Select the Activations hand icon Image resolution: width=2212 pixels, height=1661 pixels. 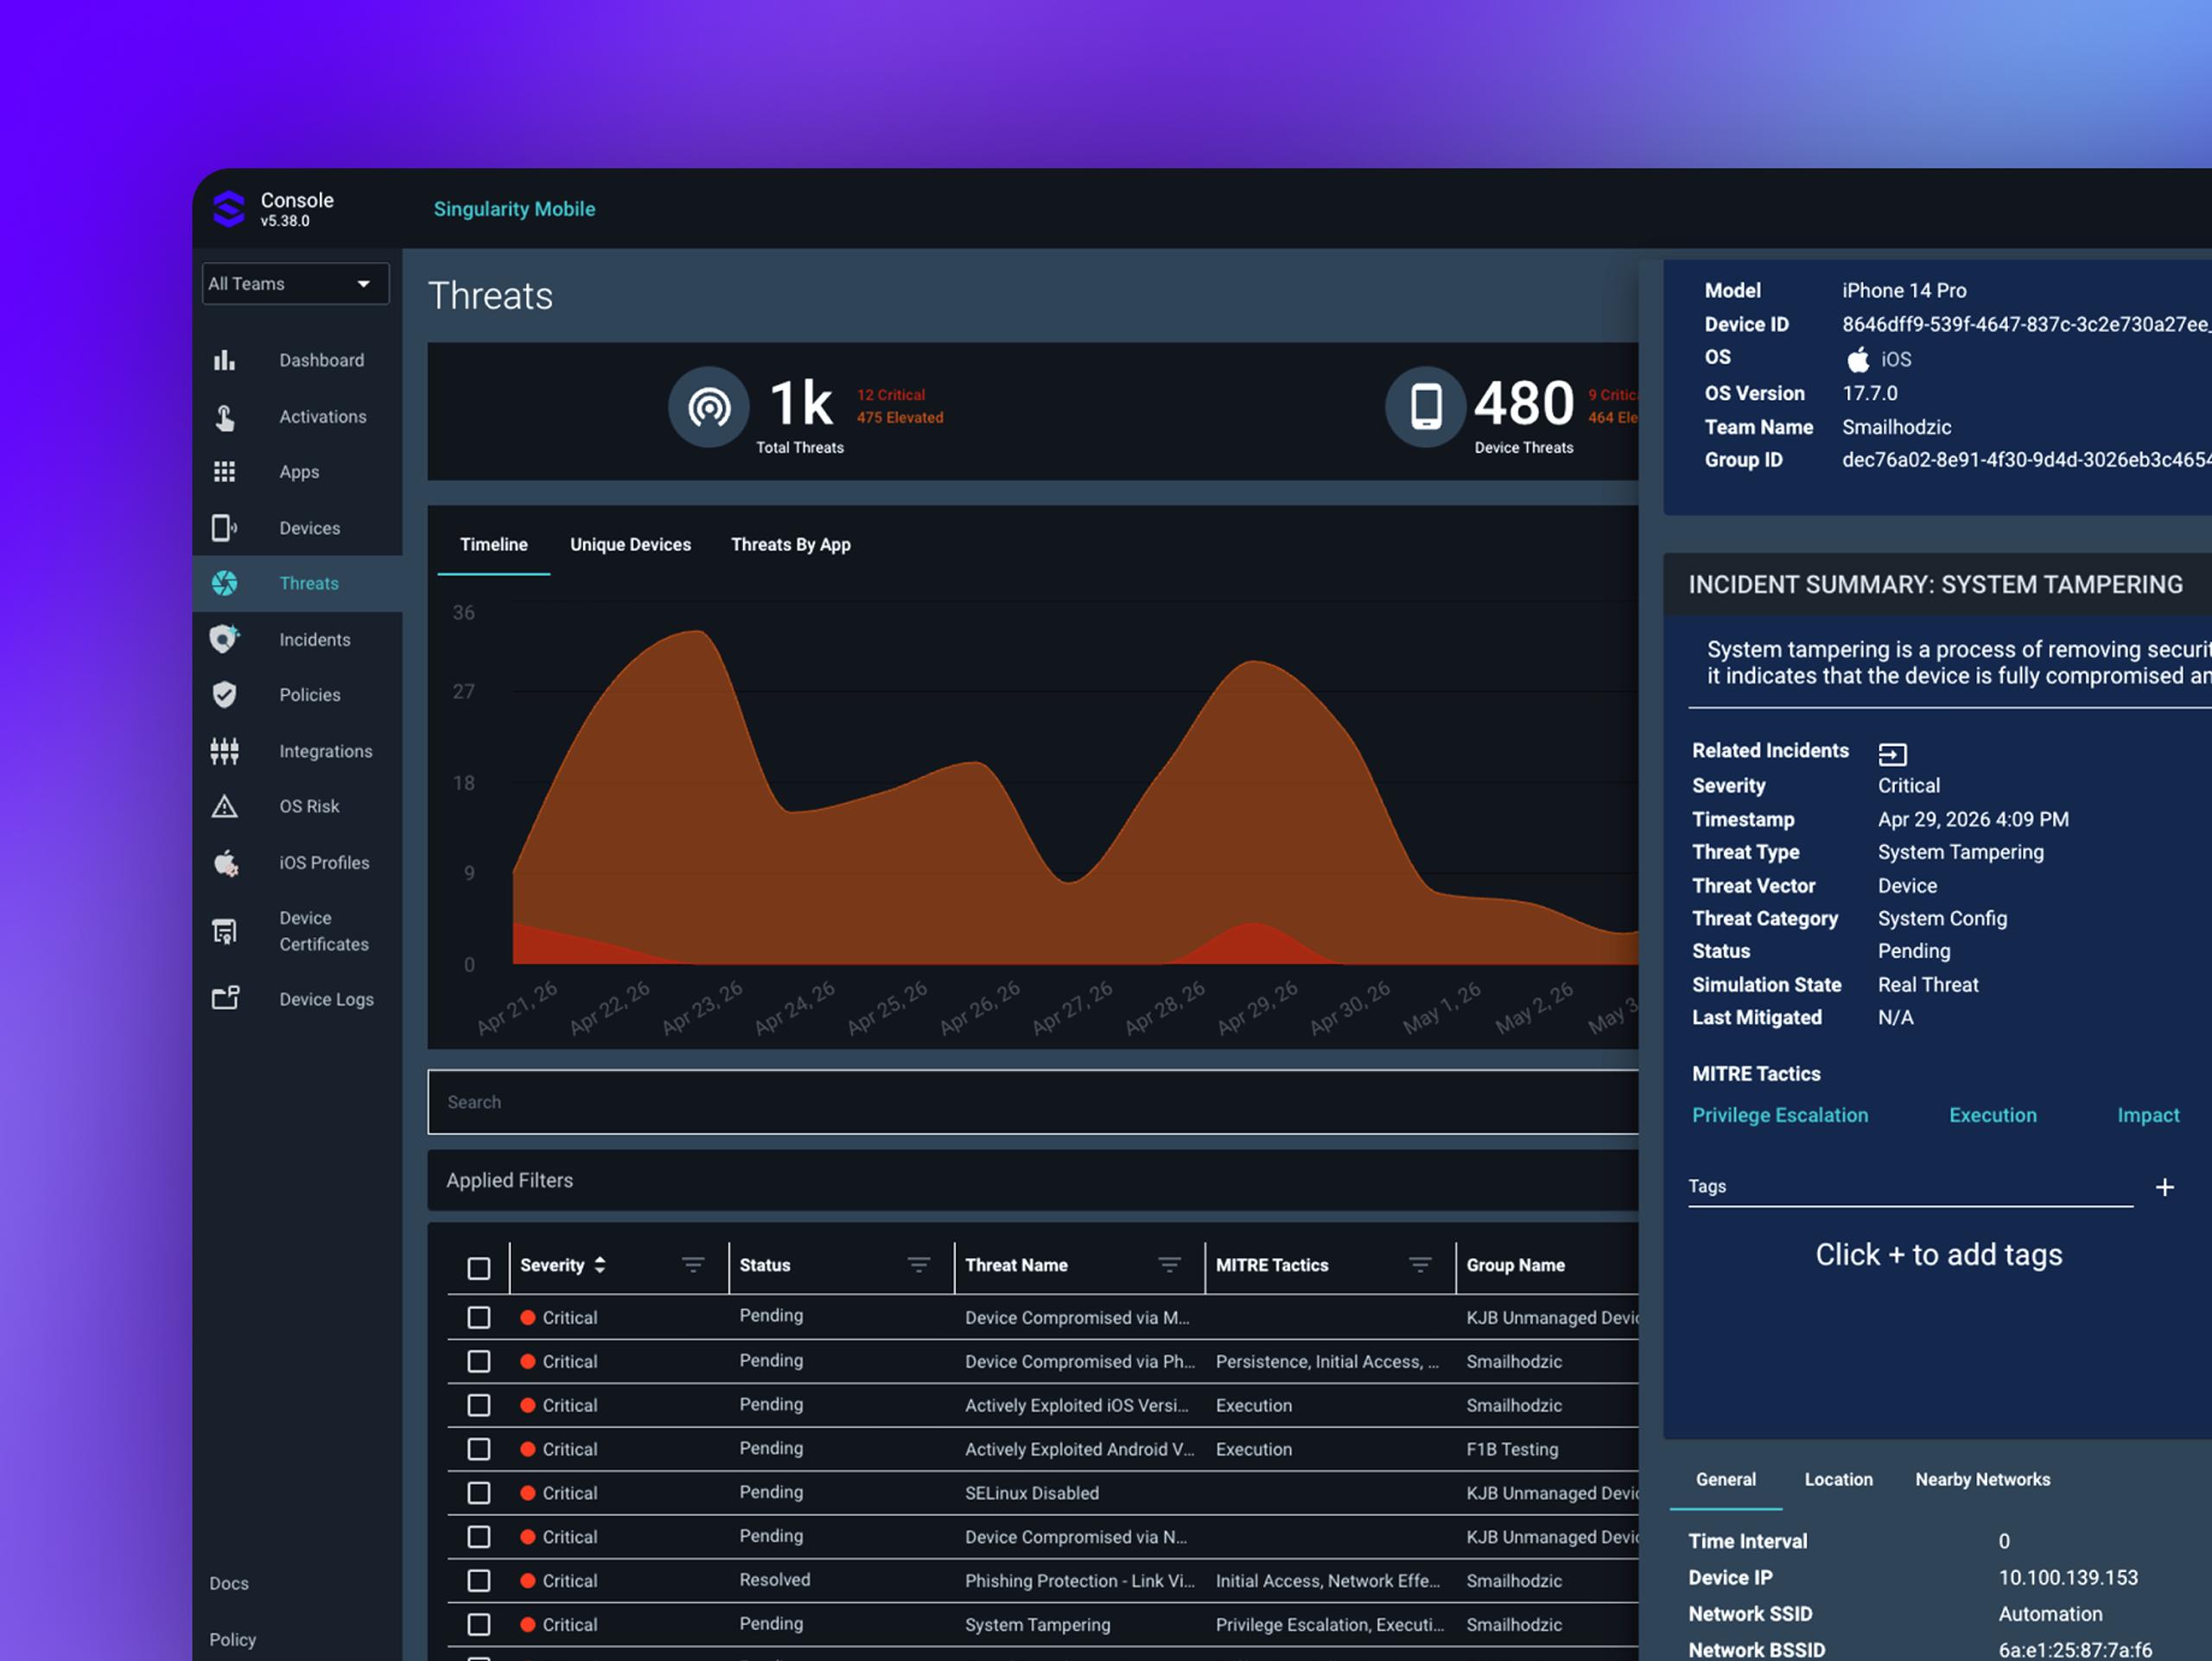pos(225,417)
